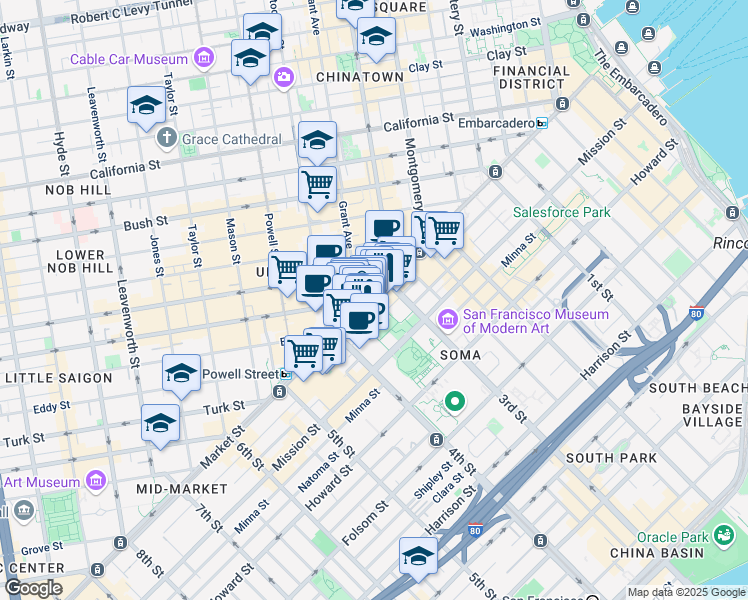
Task: Click the Embarcadero station label
Action: [496, 124]
